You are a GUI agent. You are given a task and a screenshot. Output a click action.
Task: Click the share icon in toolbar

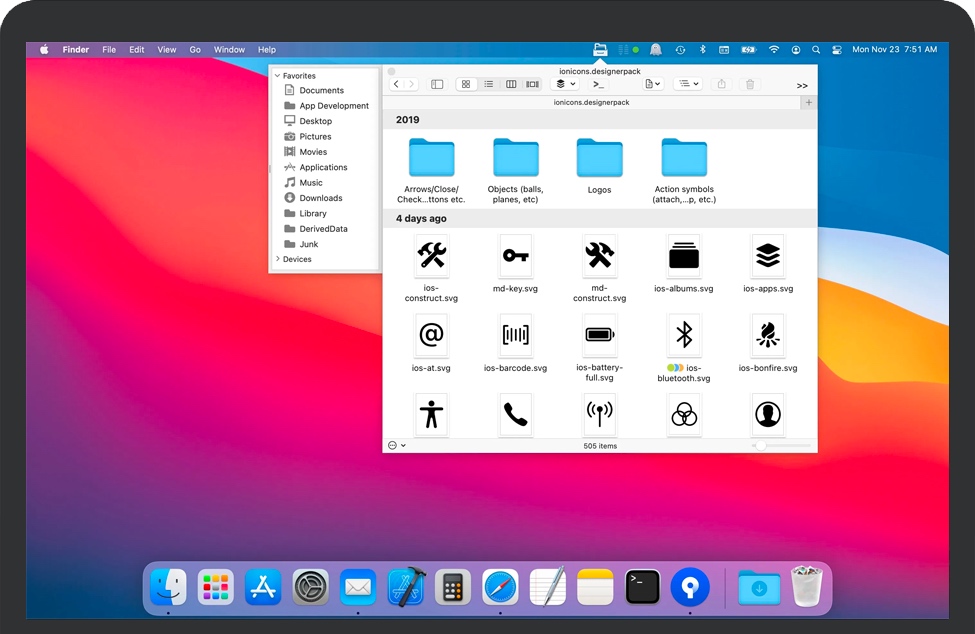coord(721,85)
